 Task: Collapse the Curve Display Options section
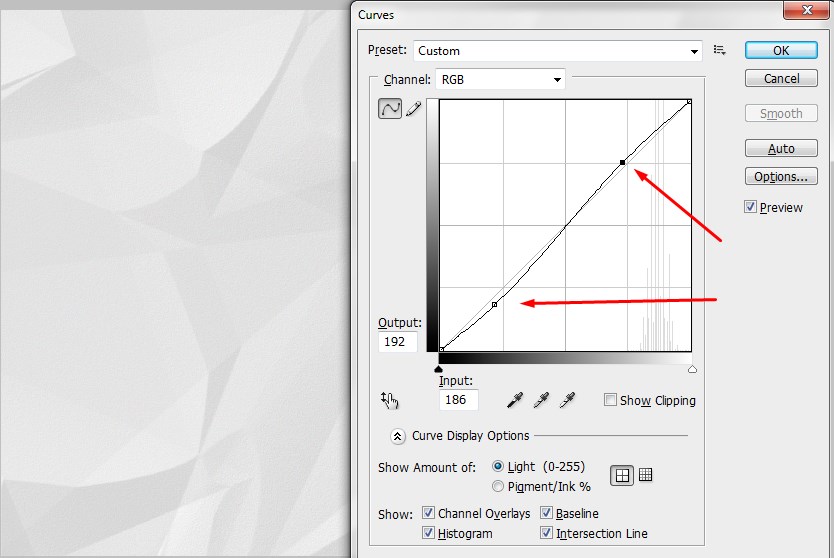[397, 437]
